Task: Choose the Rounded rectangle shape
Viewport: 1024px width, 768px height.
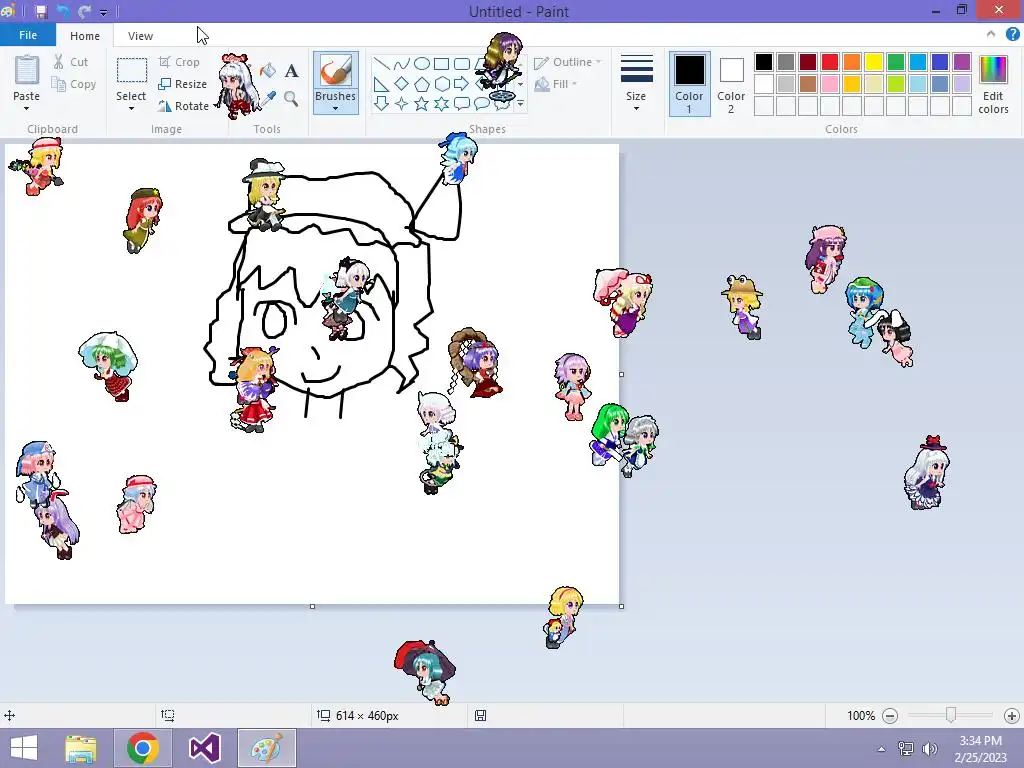Action: 462,63
